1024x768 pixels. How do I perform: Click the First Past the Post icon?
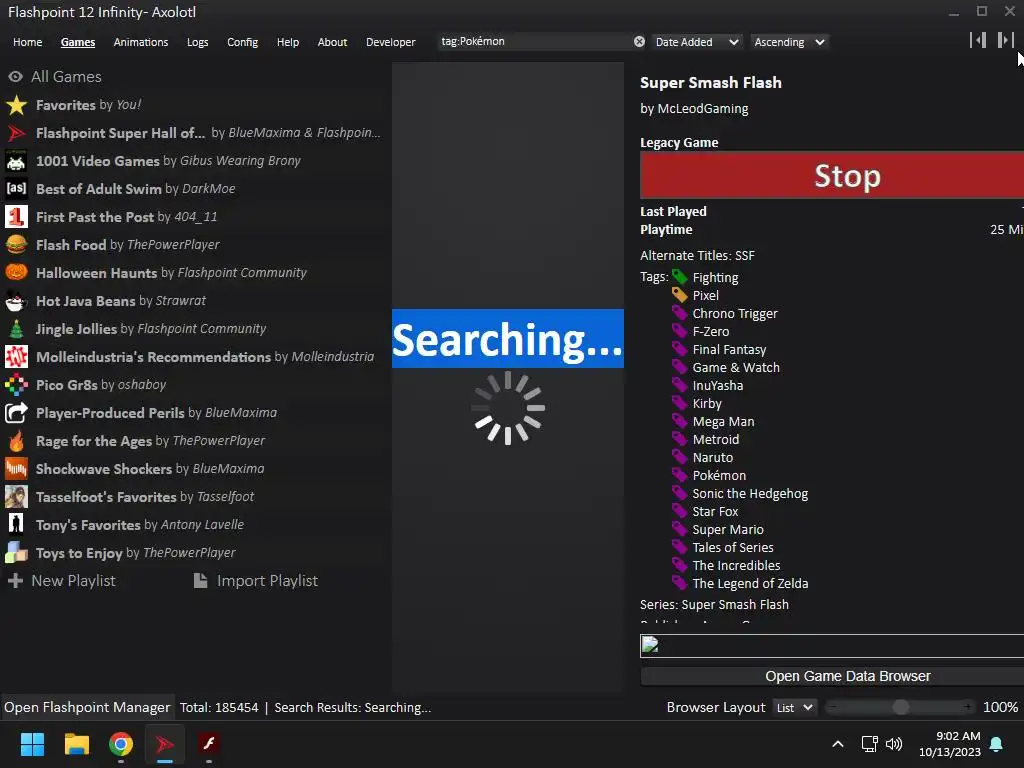coord(16,217)
